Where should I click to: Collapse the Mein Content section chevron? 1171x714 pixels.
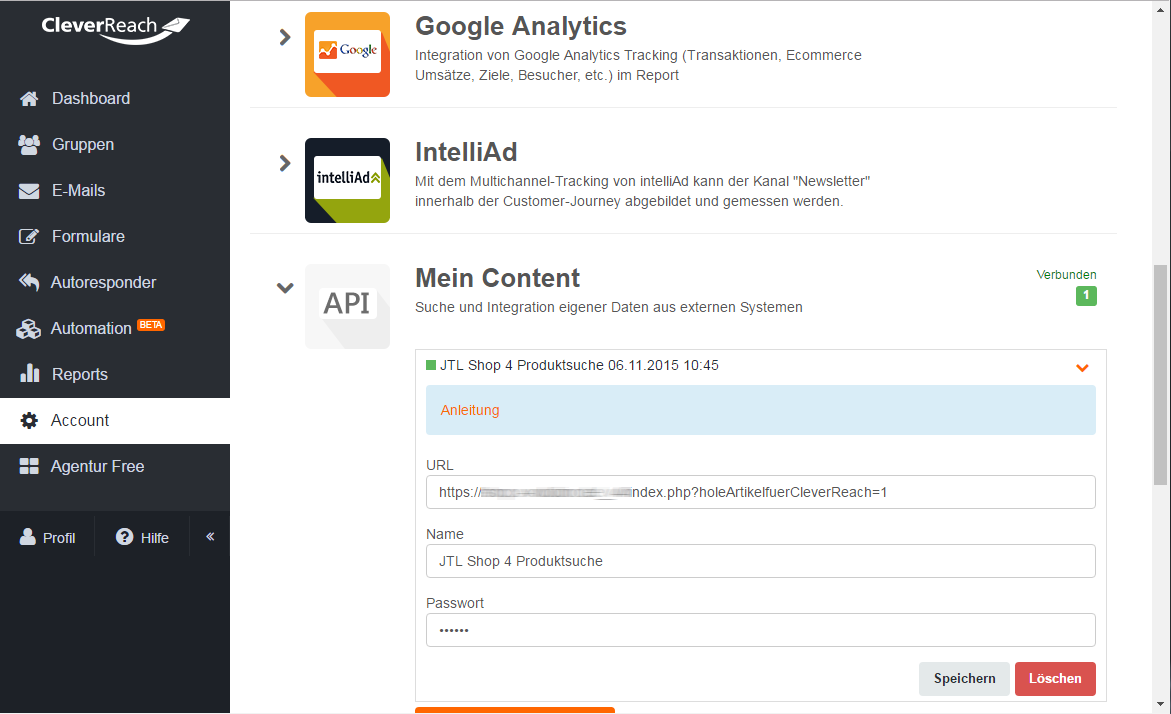point(285,288)
